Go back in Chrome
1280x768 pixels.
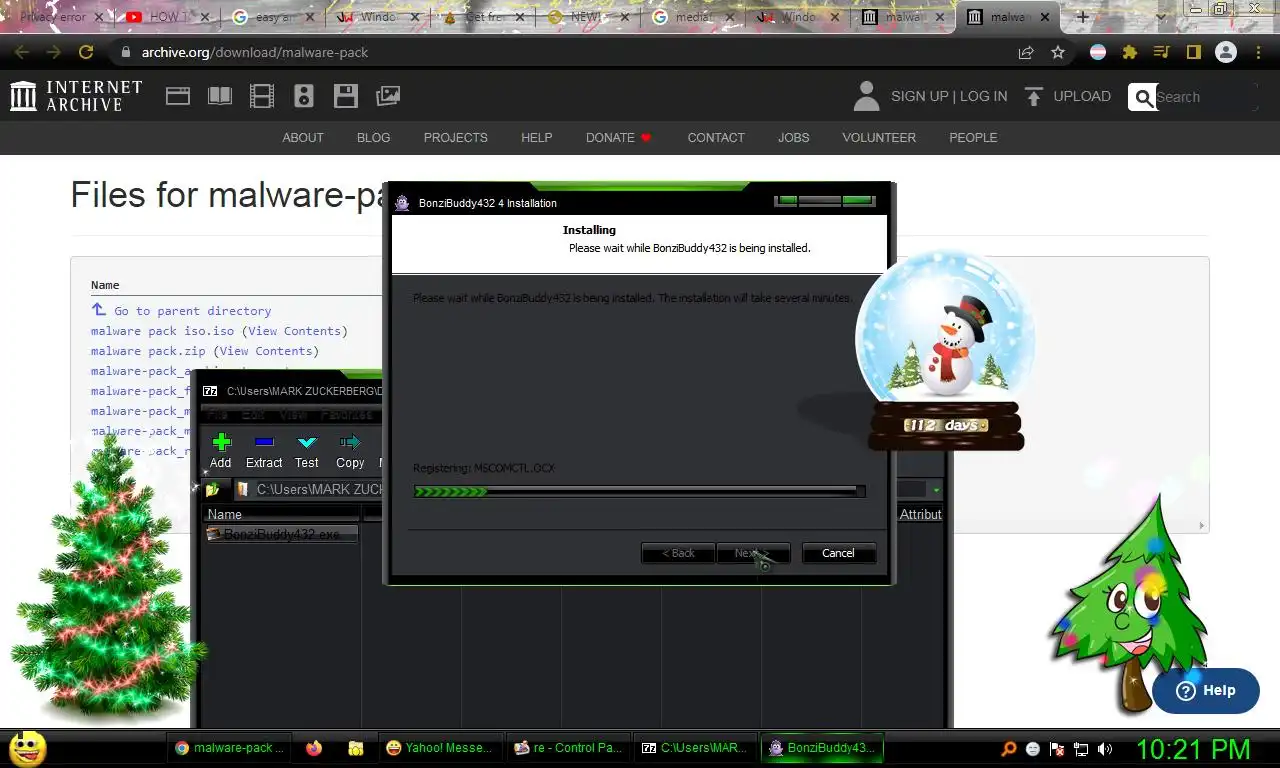coord(21,52)
